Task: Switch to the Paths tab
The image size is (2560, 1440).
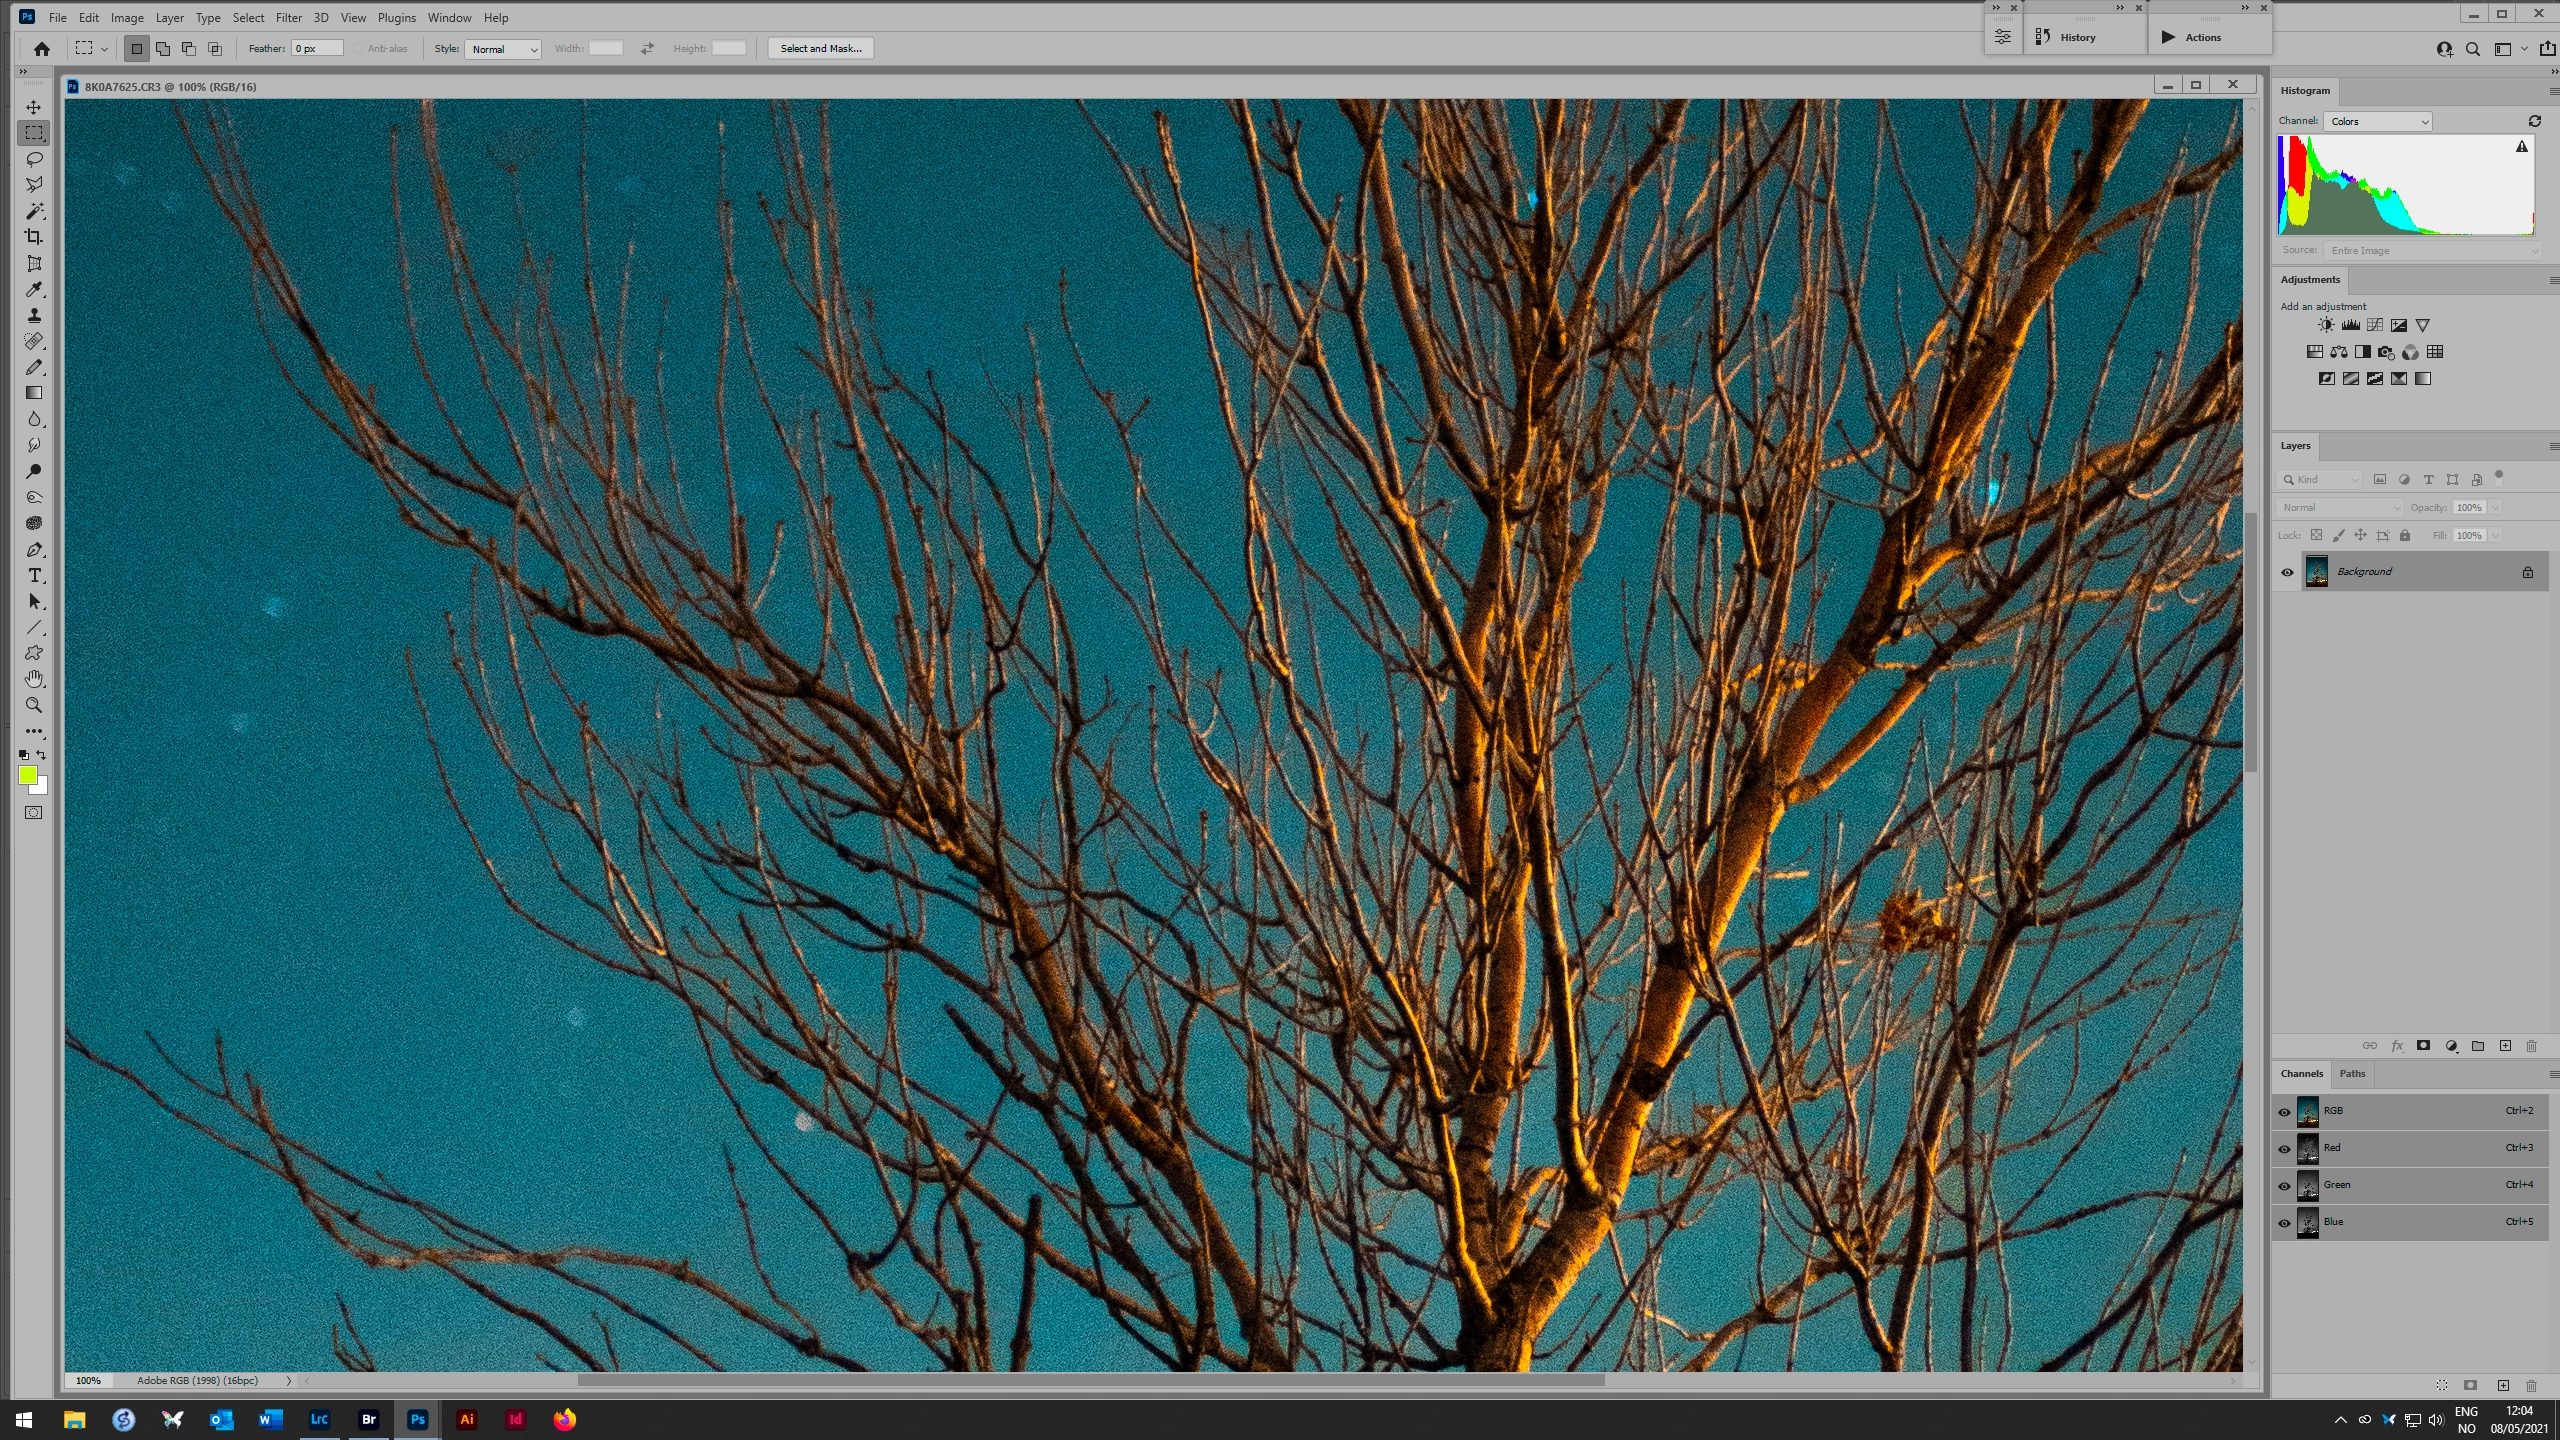Action: (x=2352, y=1074)
